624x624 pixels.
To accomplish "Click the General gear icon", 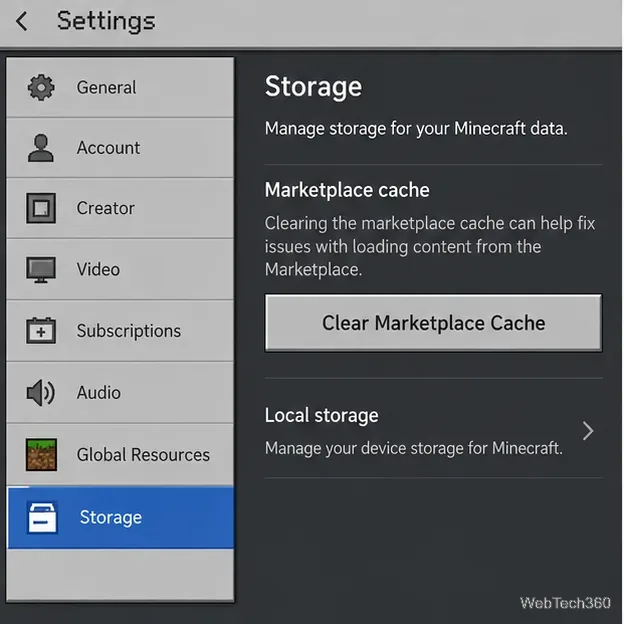I will tap(41, 88).
